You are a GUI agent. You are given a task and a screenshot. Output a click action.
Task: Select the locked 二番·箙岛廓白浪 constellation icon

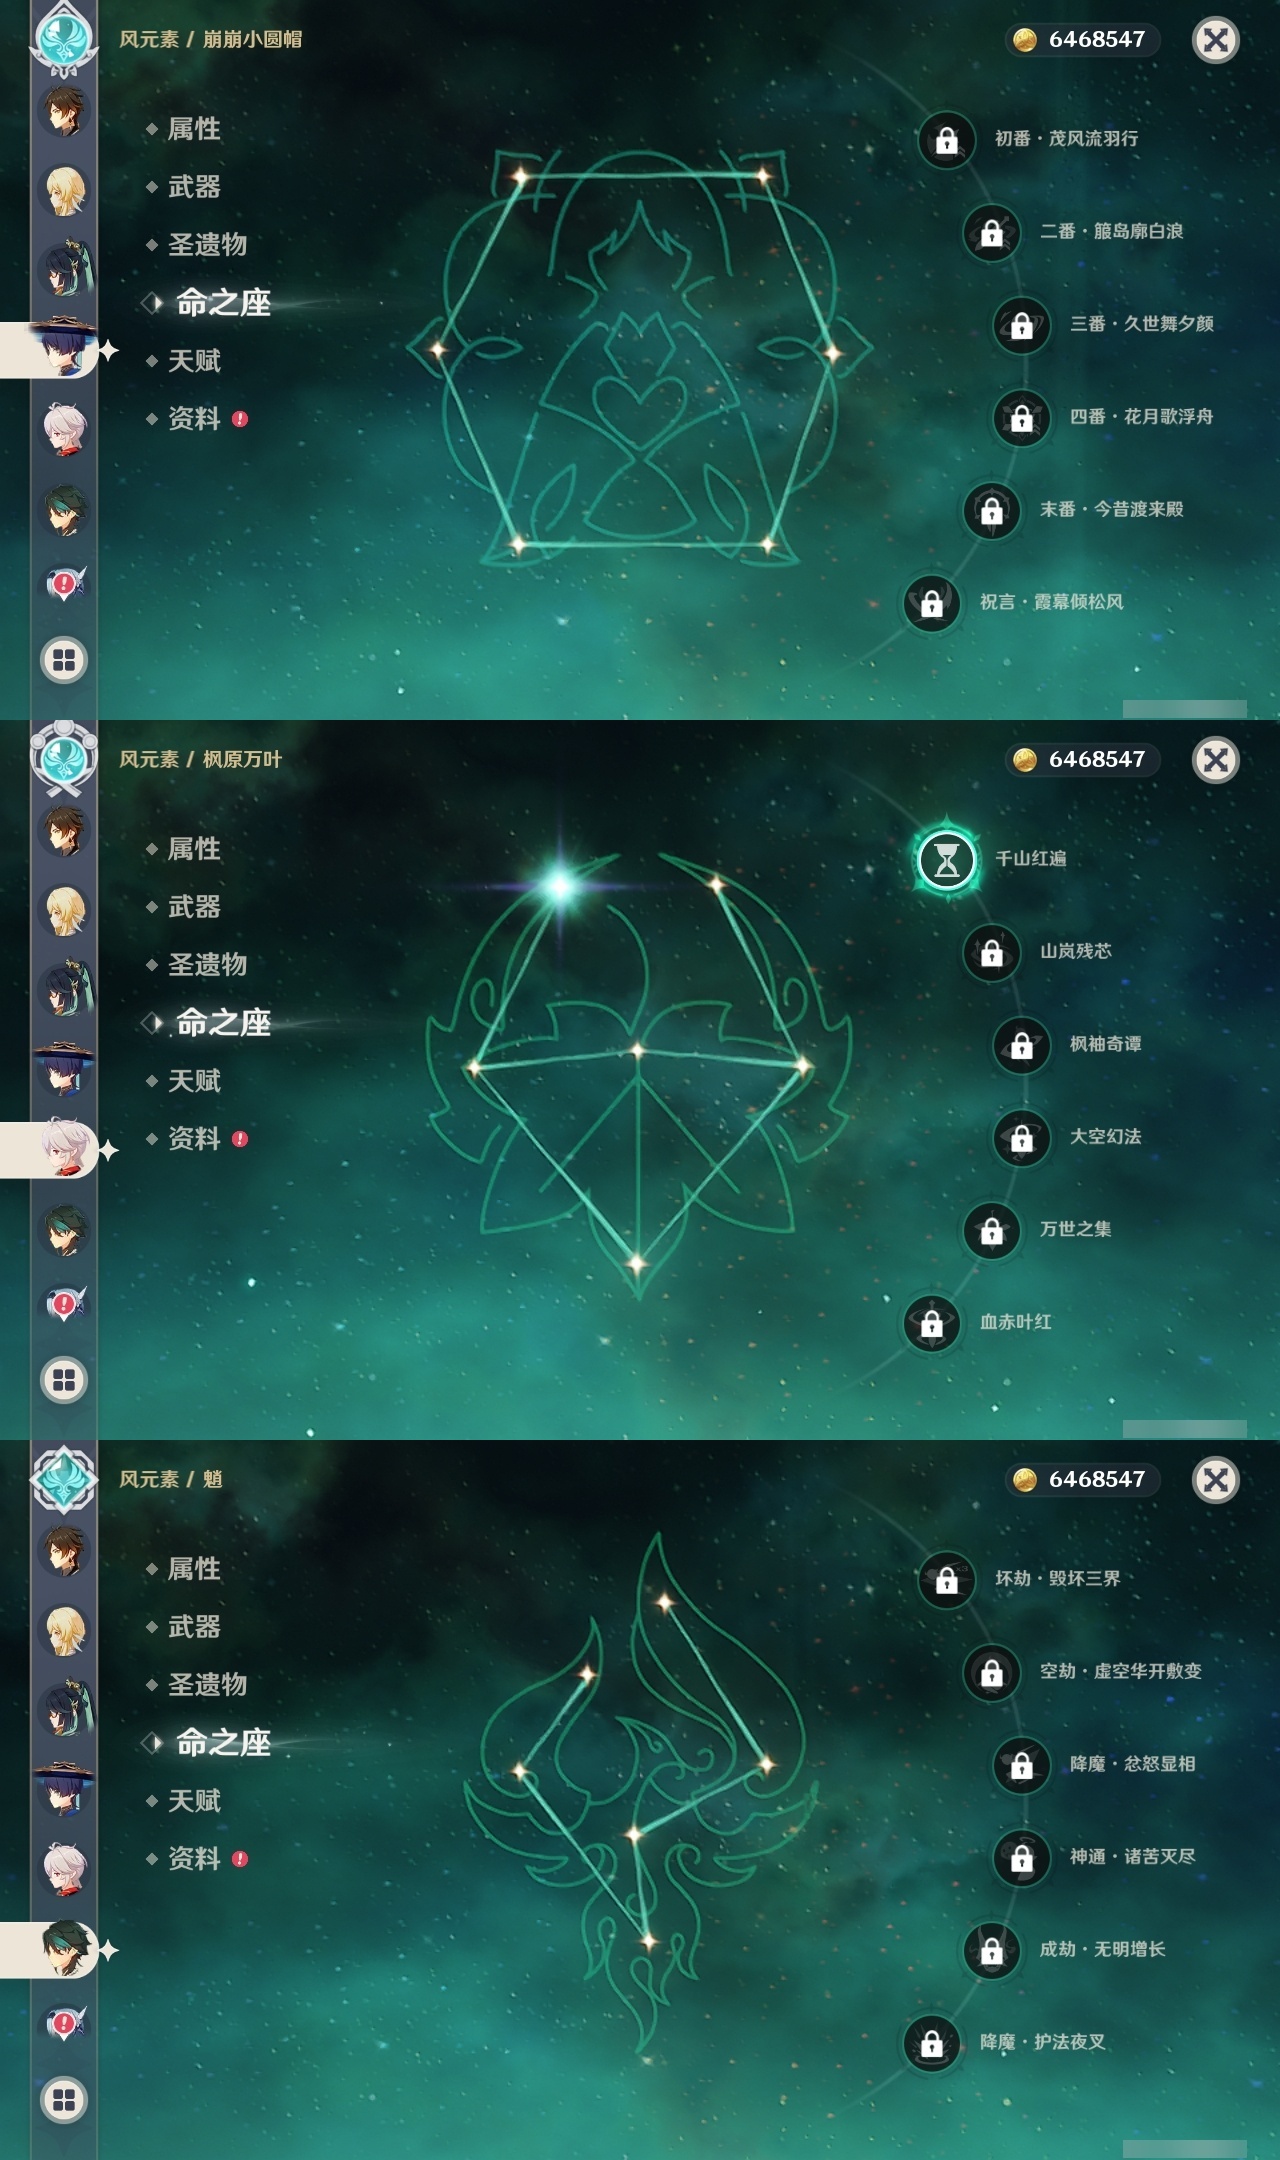point(991,232)
